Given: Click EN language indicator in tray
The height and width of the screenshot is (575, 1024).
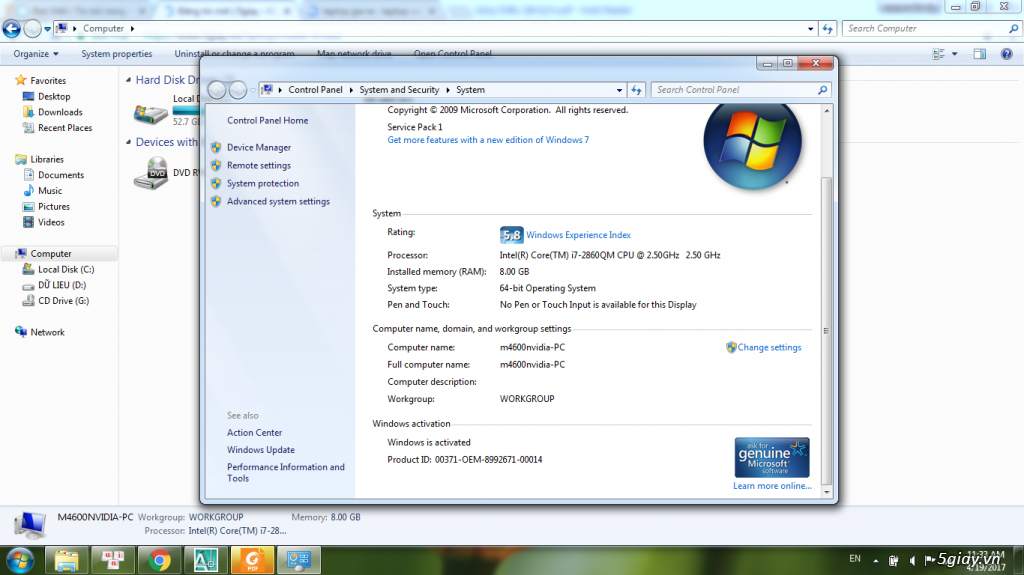Looking at the screenshot, I should pos(855,559).
